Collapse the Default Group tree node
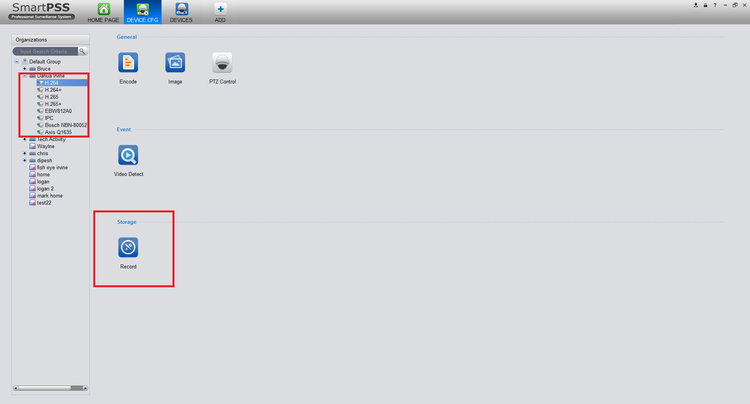The width and height of the screenshot is (750, 404). [x=17, y=62]
